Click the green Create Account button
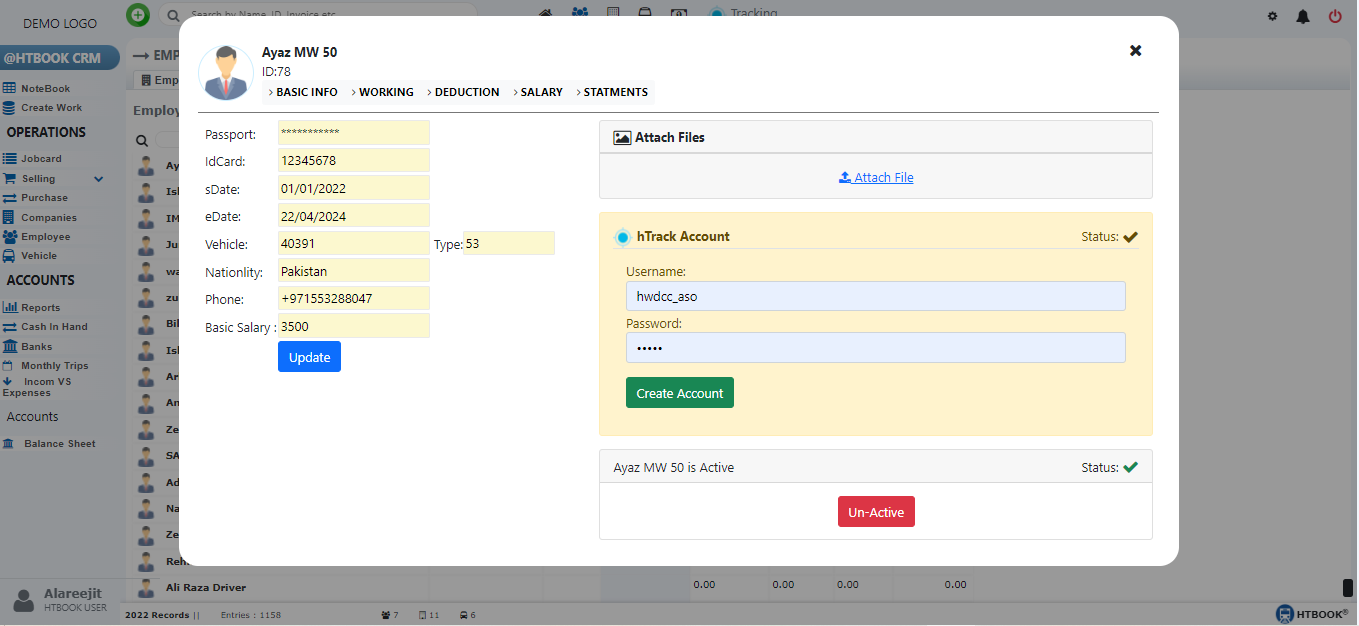The width and height of the screenshot is (1359, 626). [679, 393]
